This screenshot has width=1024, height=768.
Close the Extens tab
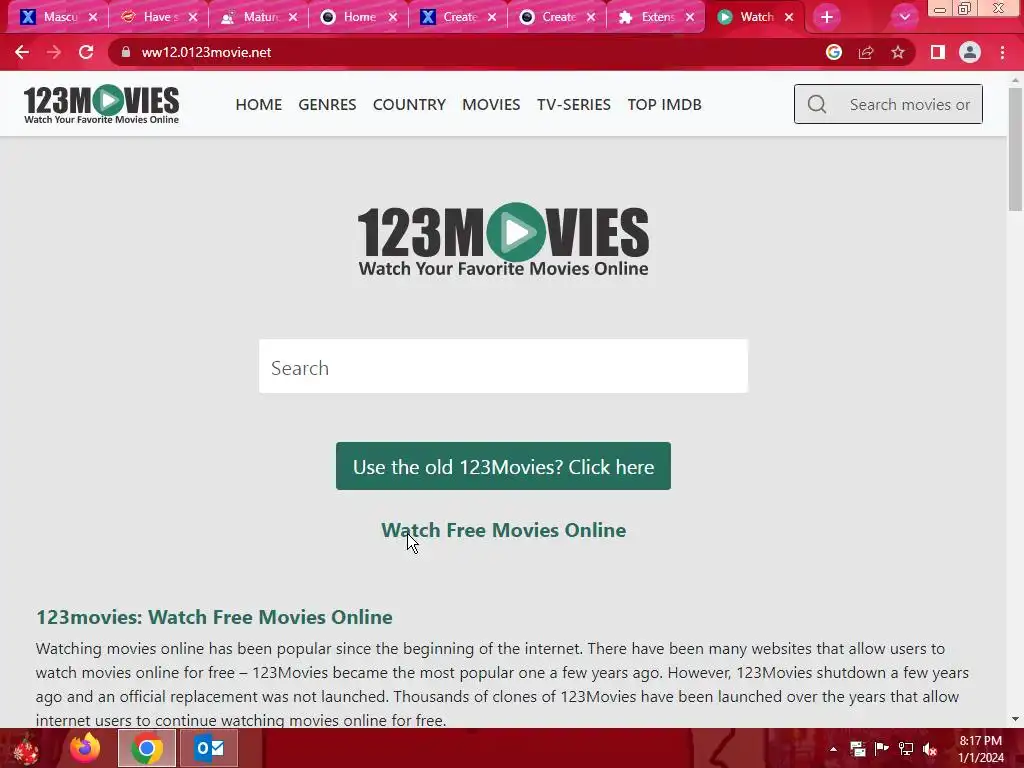tap(690, 18)
